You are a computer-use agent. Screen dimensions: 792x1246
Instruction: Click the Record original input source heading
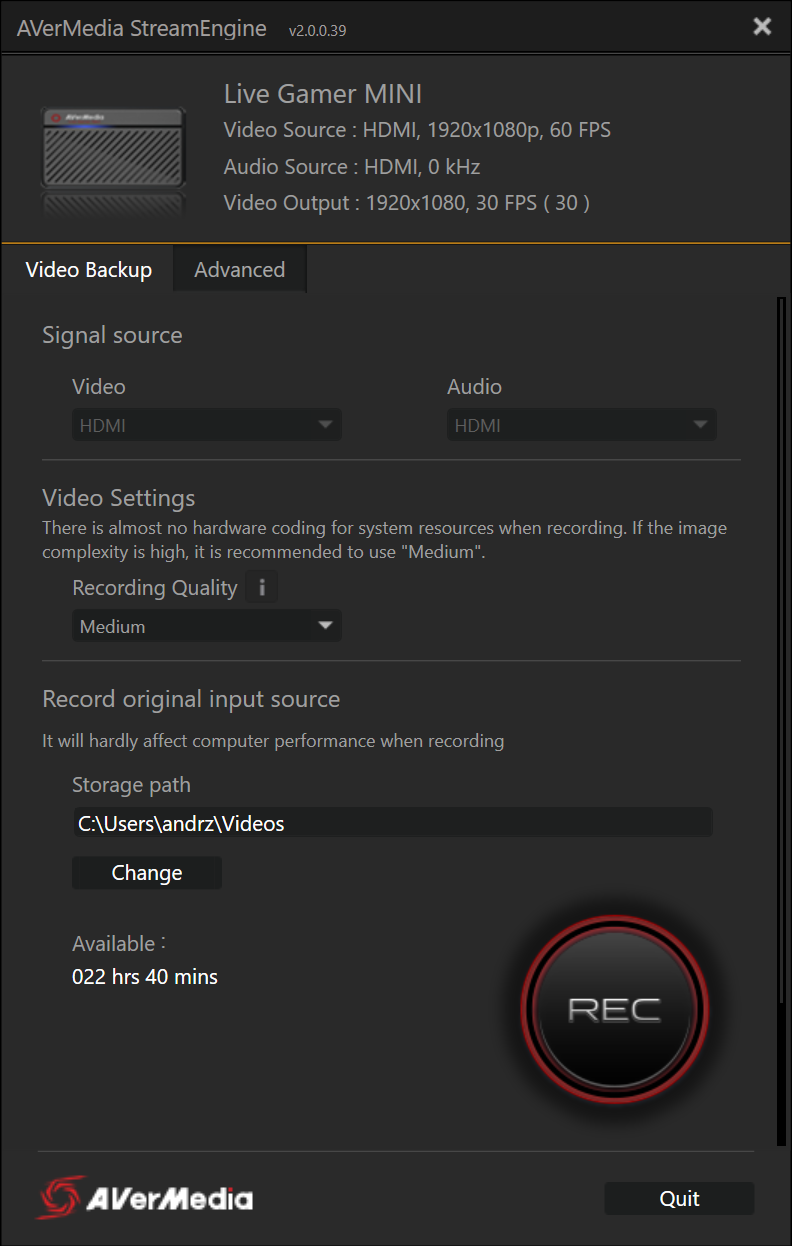[x=191, y=699]
